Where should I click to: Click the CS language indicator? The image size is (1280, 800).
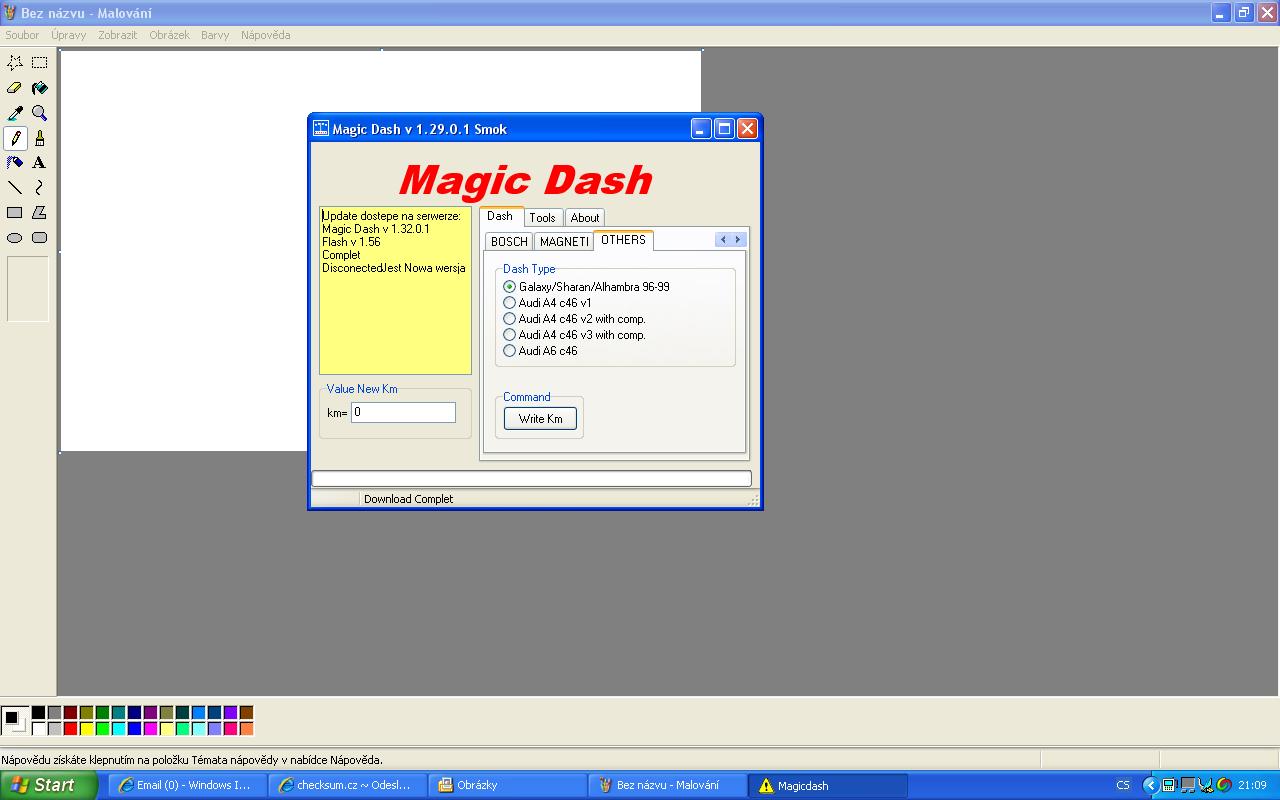coord(1123,785)
